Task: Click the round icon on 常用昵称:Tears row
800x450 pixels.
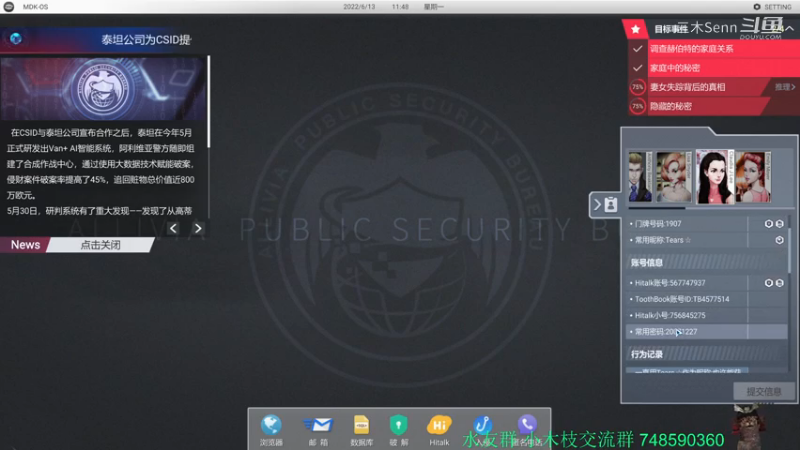Action: (780, 240)
